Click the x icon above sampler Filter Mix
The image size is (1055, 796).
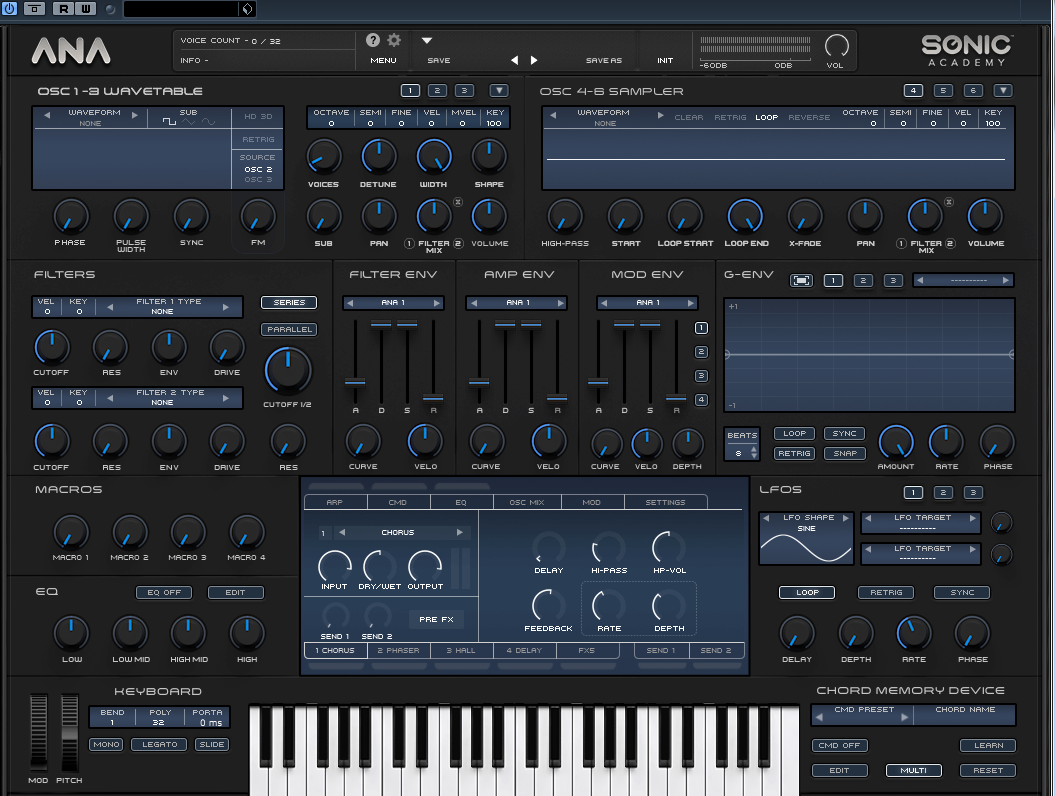click(x=949, y=202)
